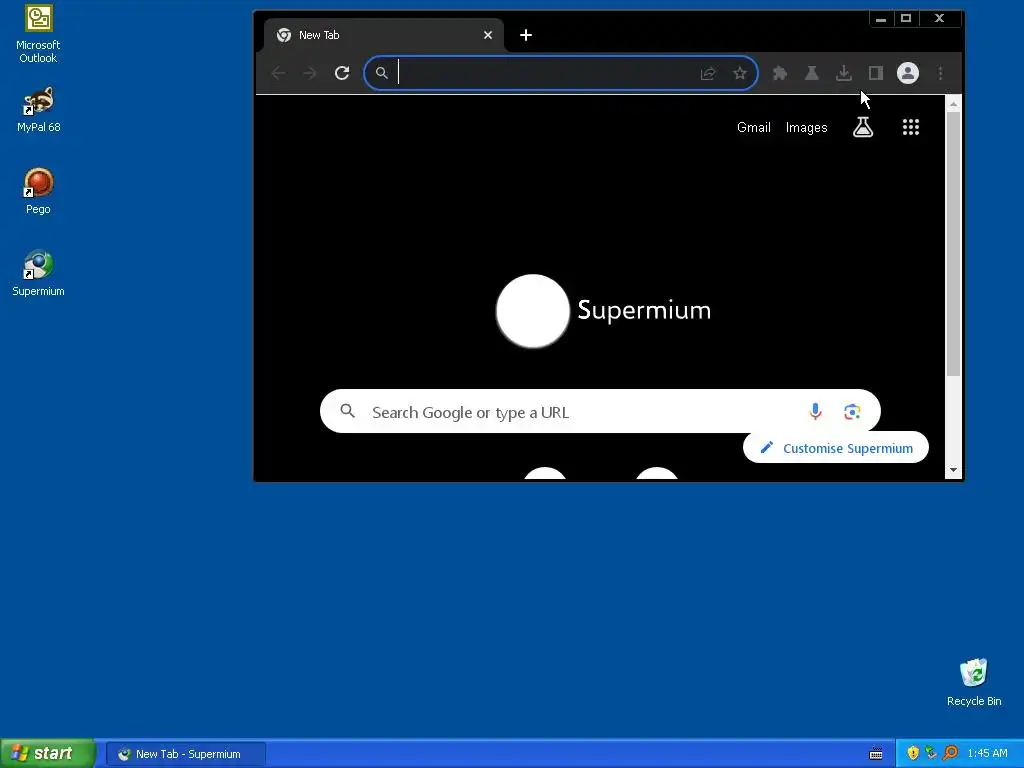Image resolution: width=1024 pixels, height=768 pixels.
Task: Open the three-dot browser menu
Action: (x=940, y=73)
